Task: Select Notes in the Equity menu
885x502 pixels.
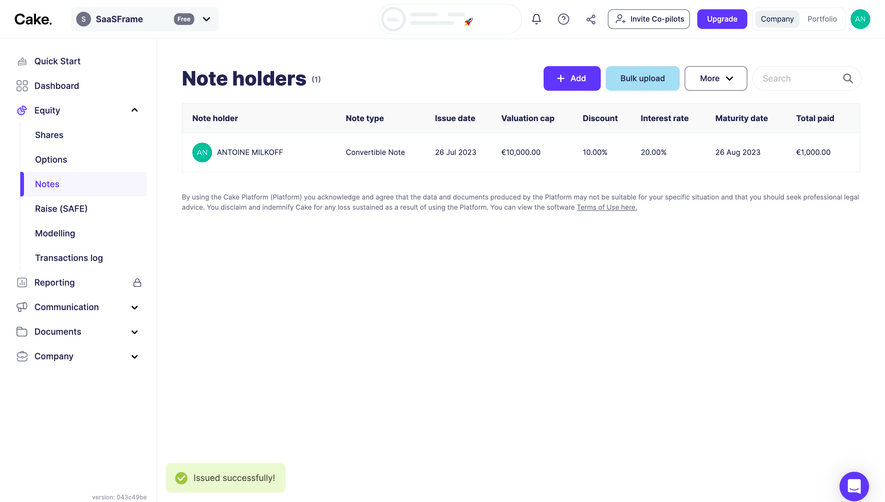Action: [84, 184]
